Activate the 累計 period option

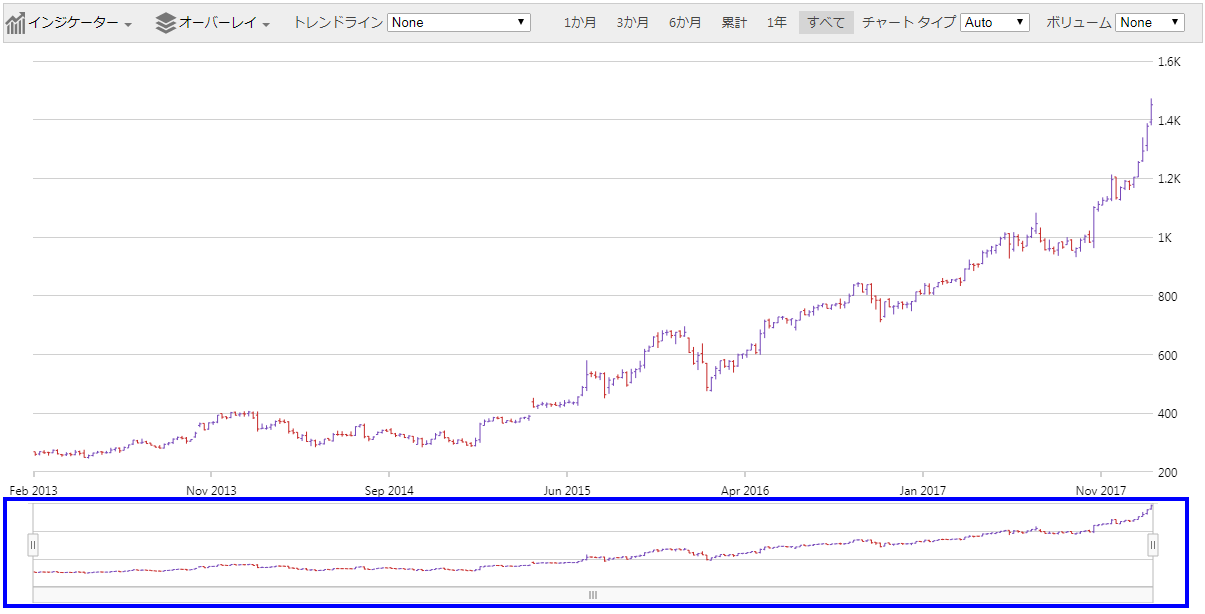pos(735,21)
